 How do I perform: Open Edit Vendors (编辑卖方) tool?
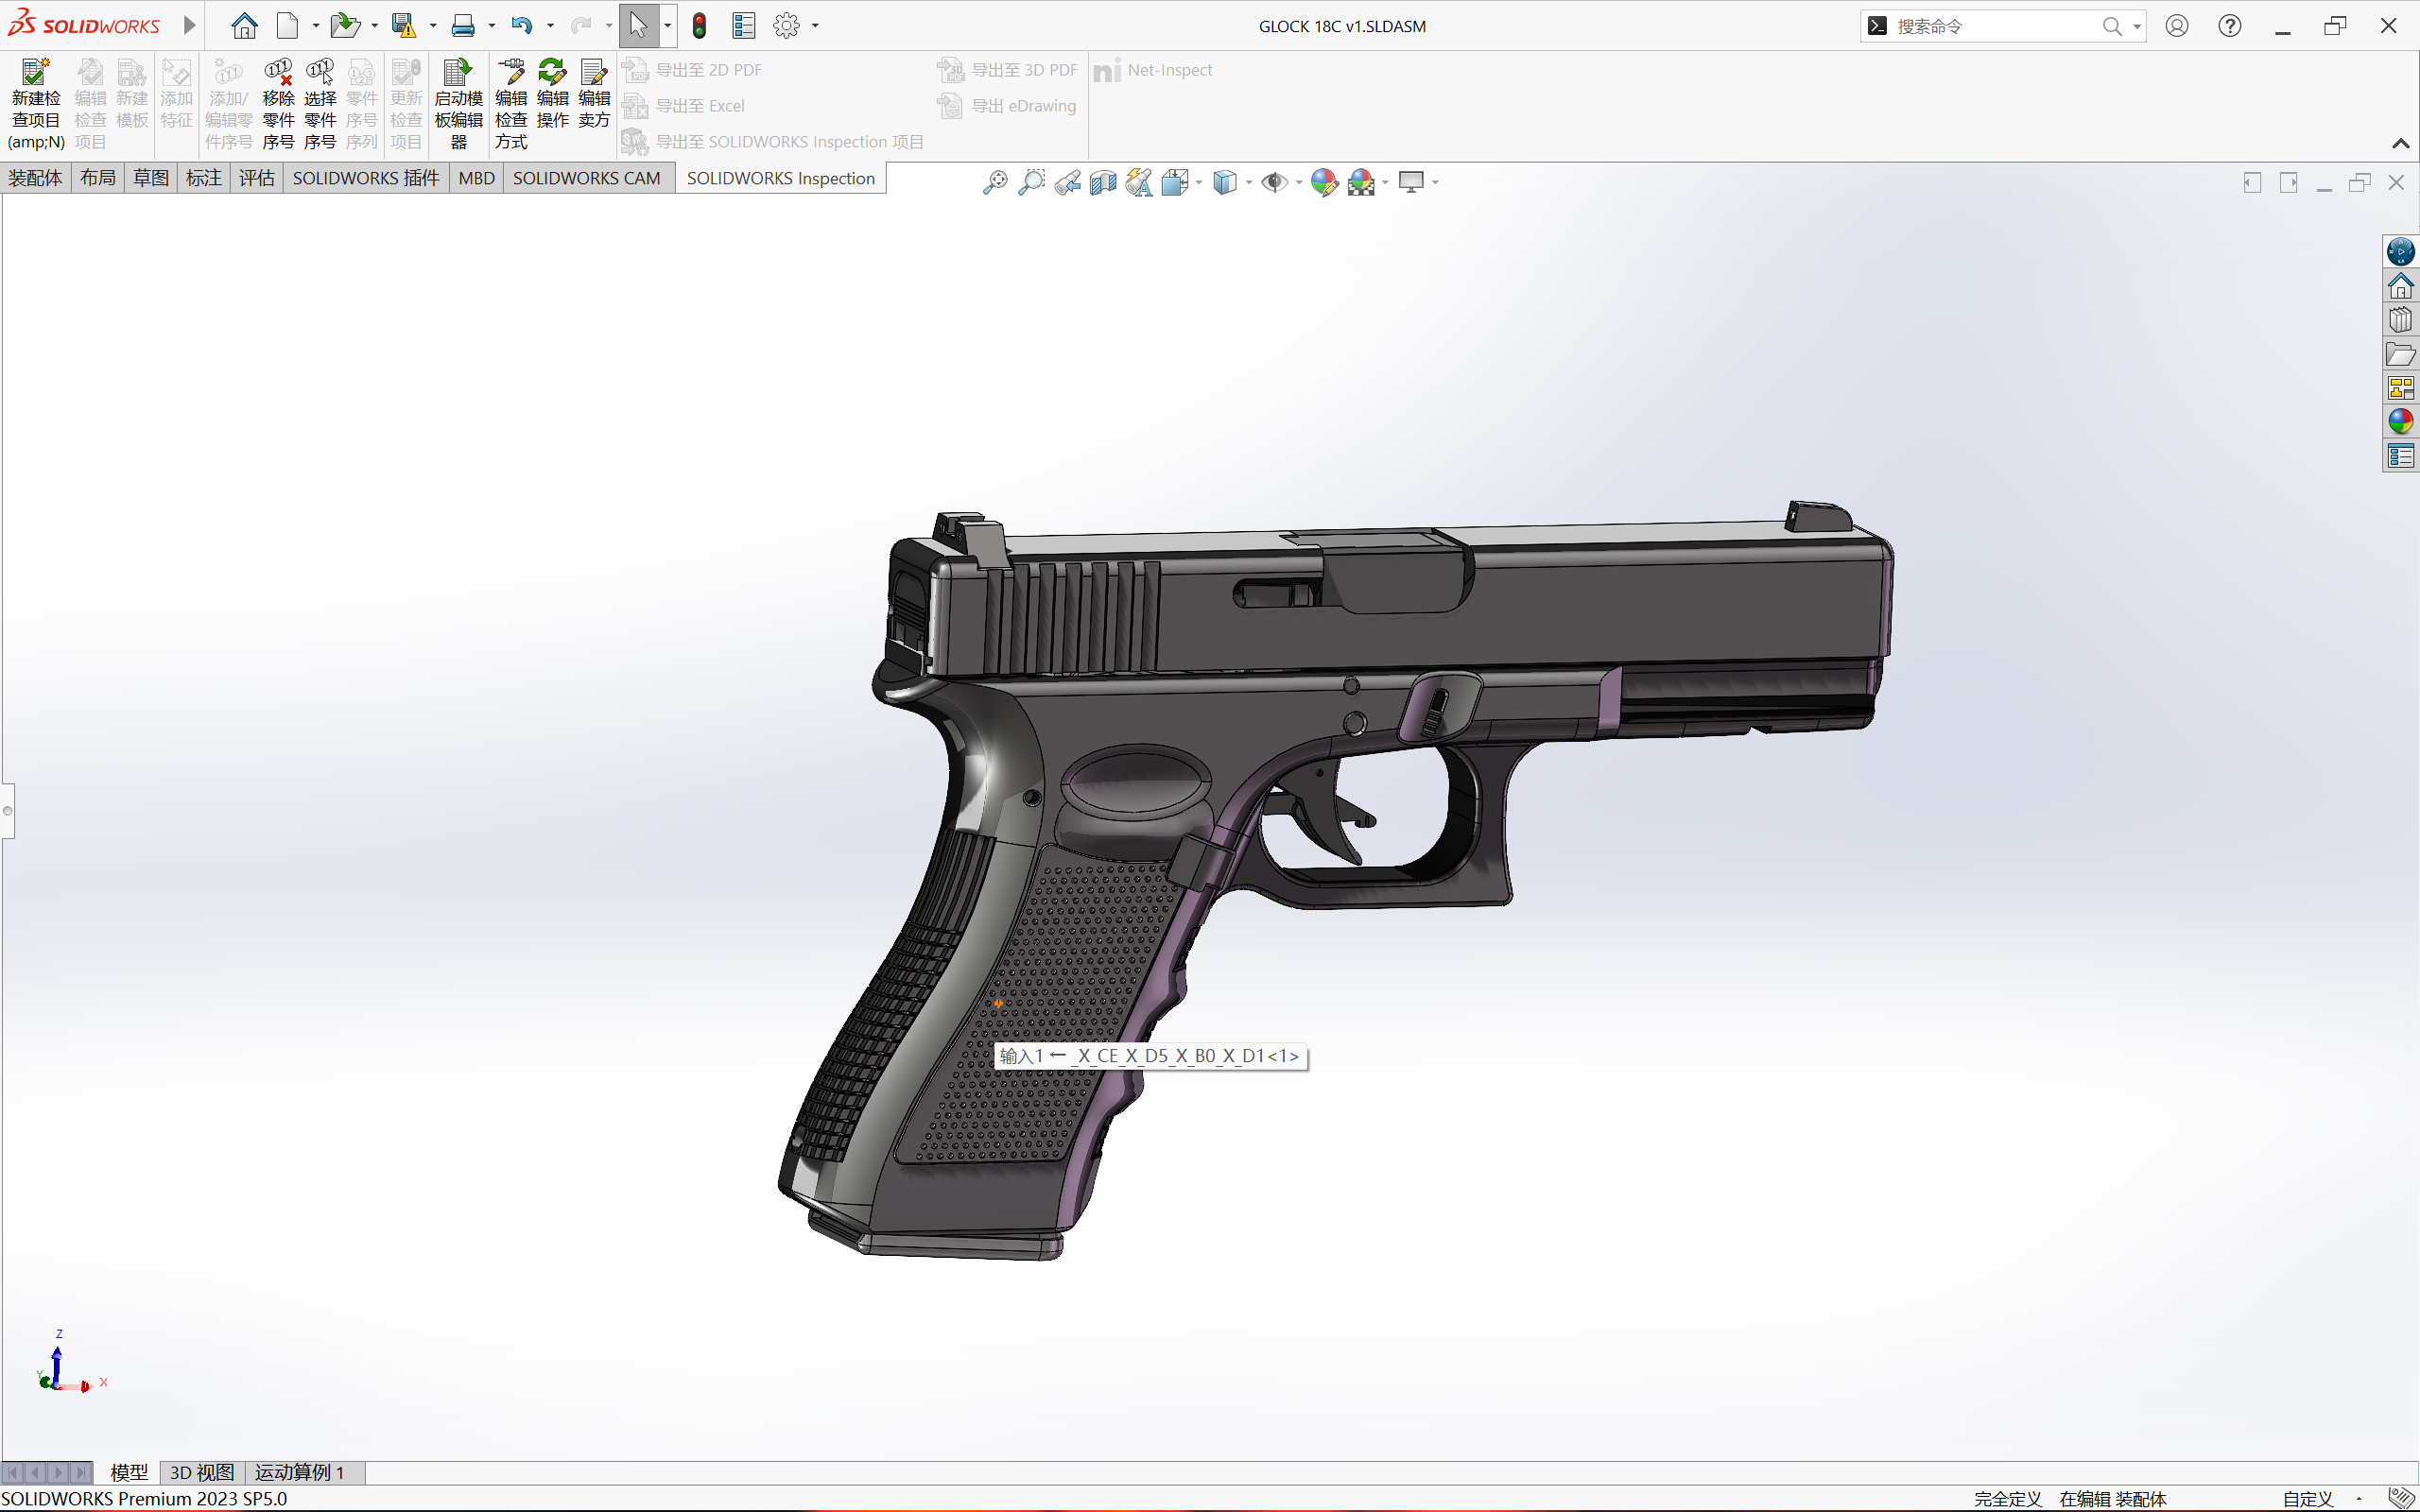point(594,94)
